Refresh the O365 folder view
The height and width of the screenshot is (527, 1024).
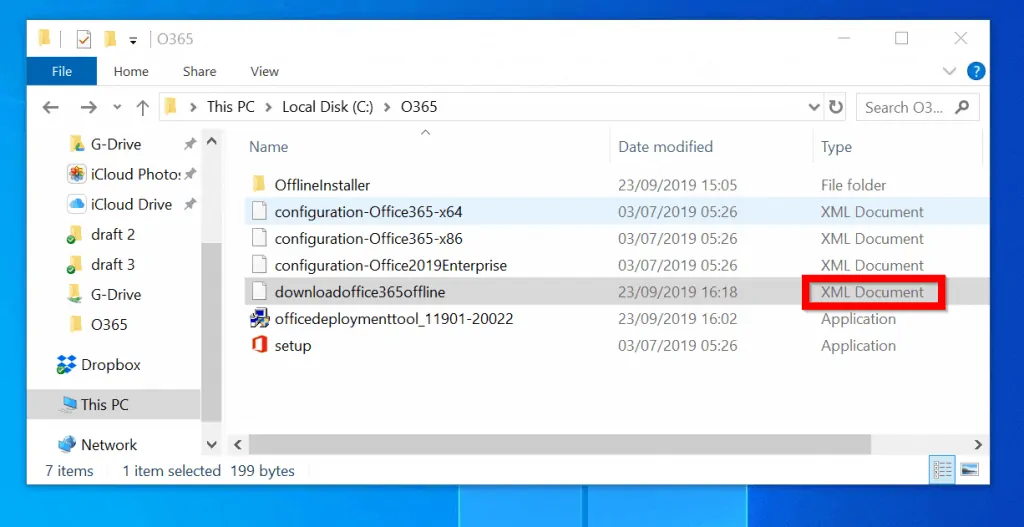tap(835, 107)
